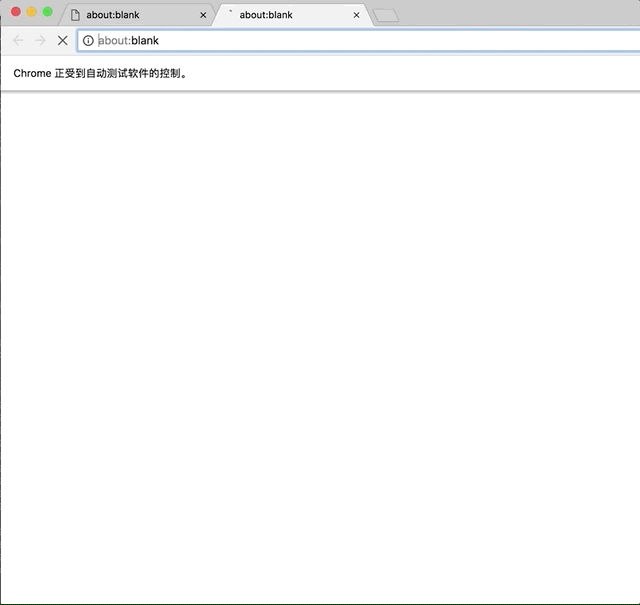Viewport: 640px width, 605px height.
Task: Go forward using the forward arrow
Action: tap(40, 40)
